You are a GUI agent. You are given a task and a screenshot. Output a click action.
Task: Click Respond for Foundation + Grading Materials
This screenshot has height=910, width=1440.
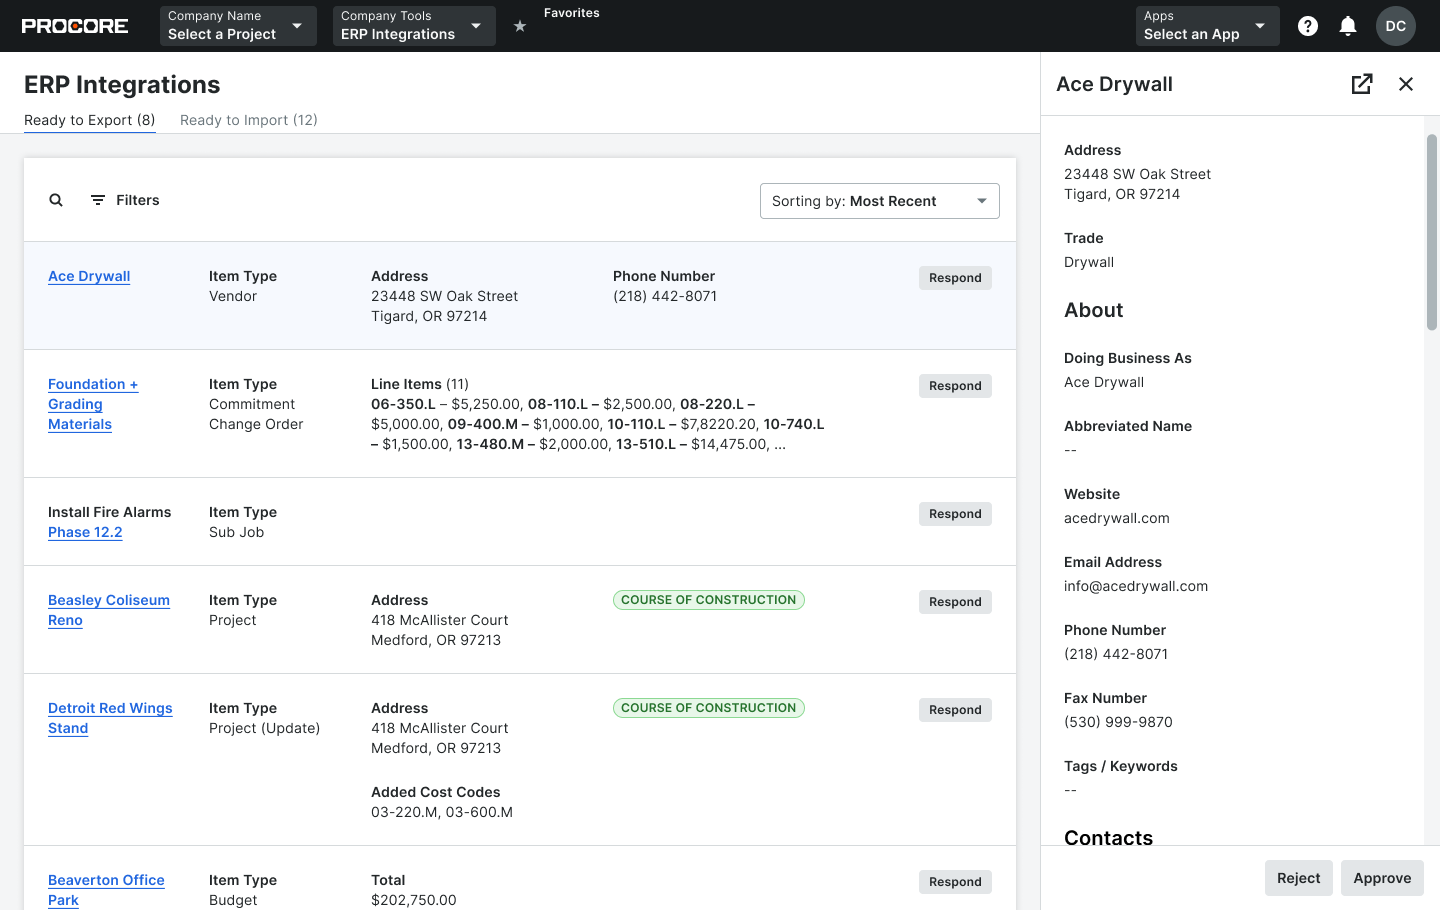(955, 386)
